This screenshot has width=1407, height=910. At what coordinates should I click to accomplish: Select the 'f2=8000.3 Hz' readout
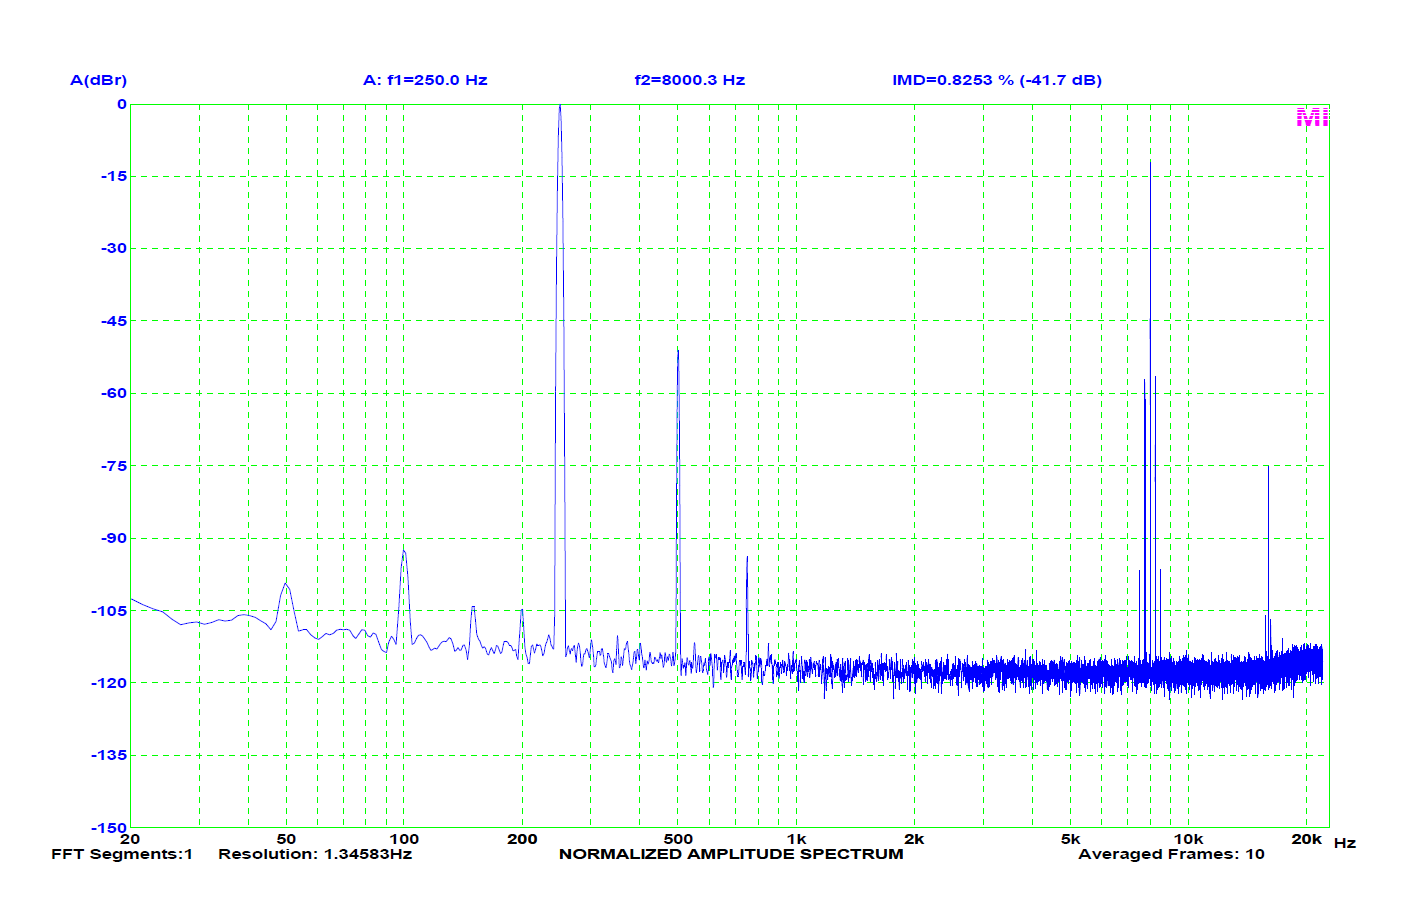(x=690, y=80)
